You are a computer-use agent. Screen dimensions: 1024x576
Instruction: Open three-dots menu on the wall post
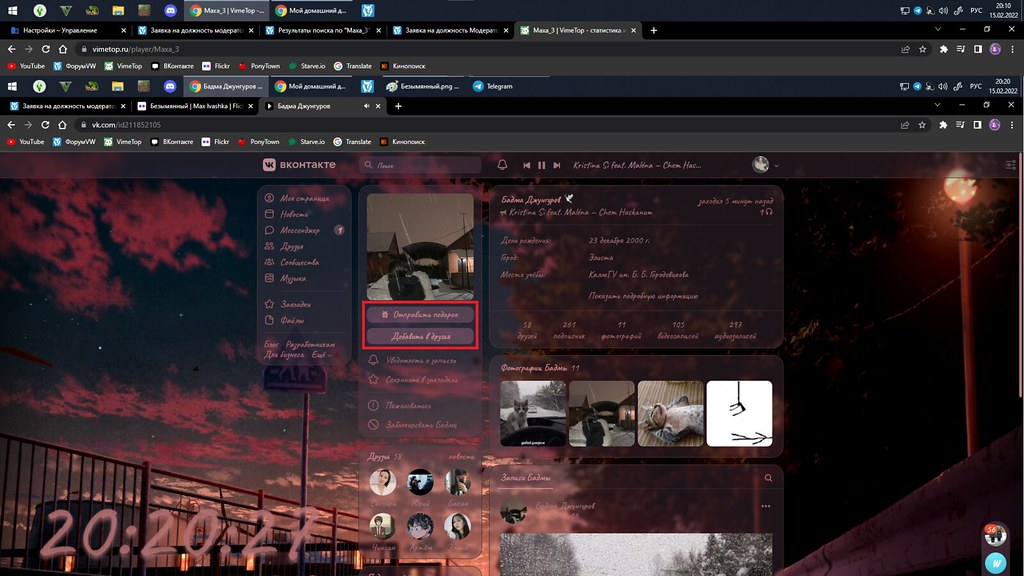766,507
